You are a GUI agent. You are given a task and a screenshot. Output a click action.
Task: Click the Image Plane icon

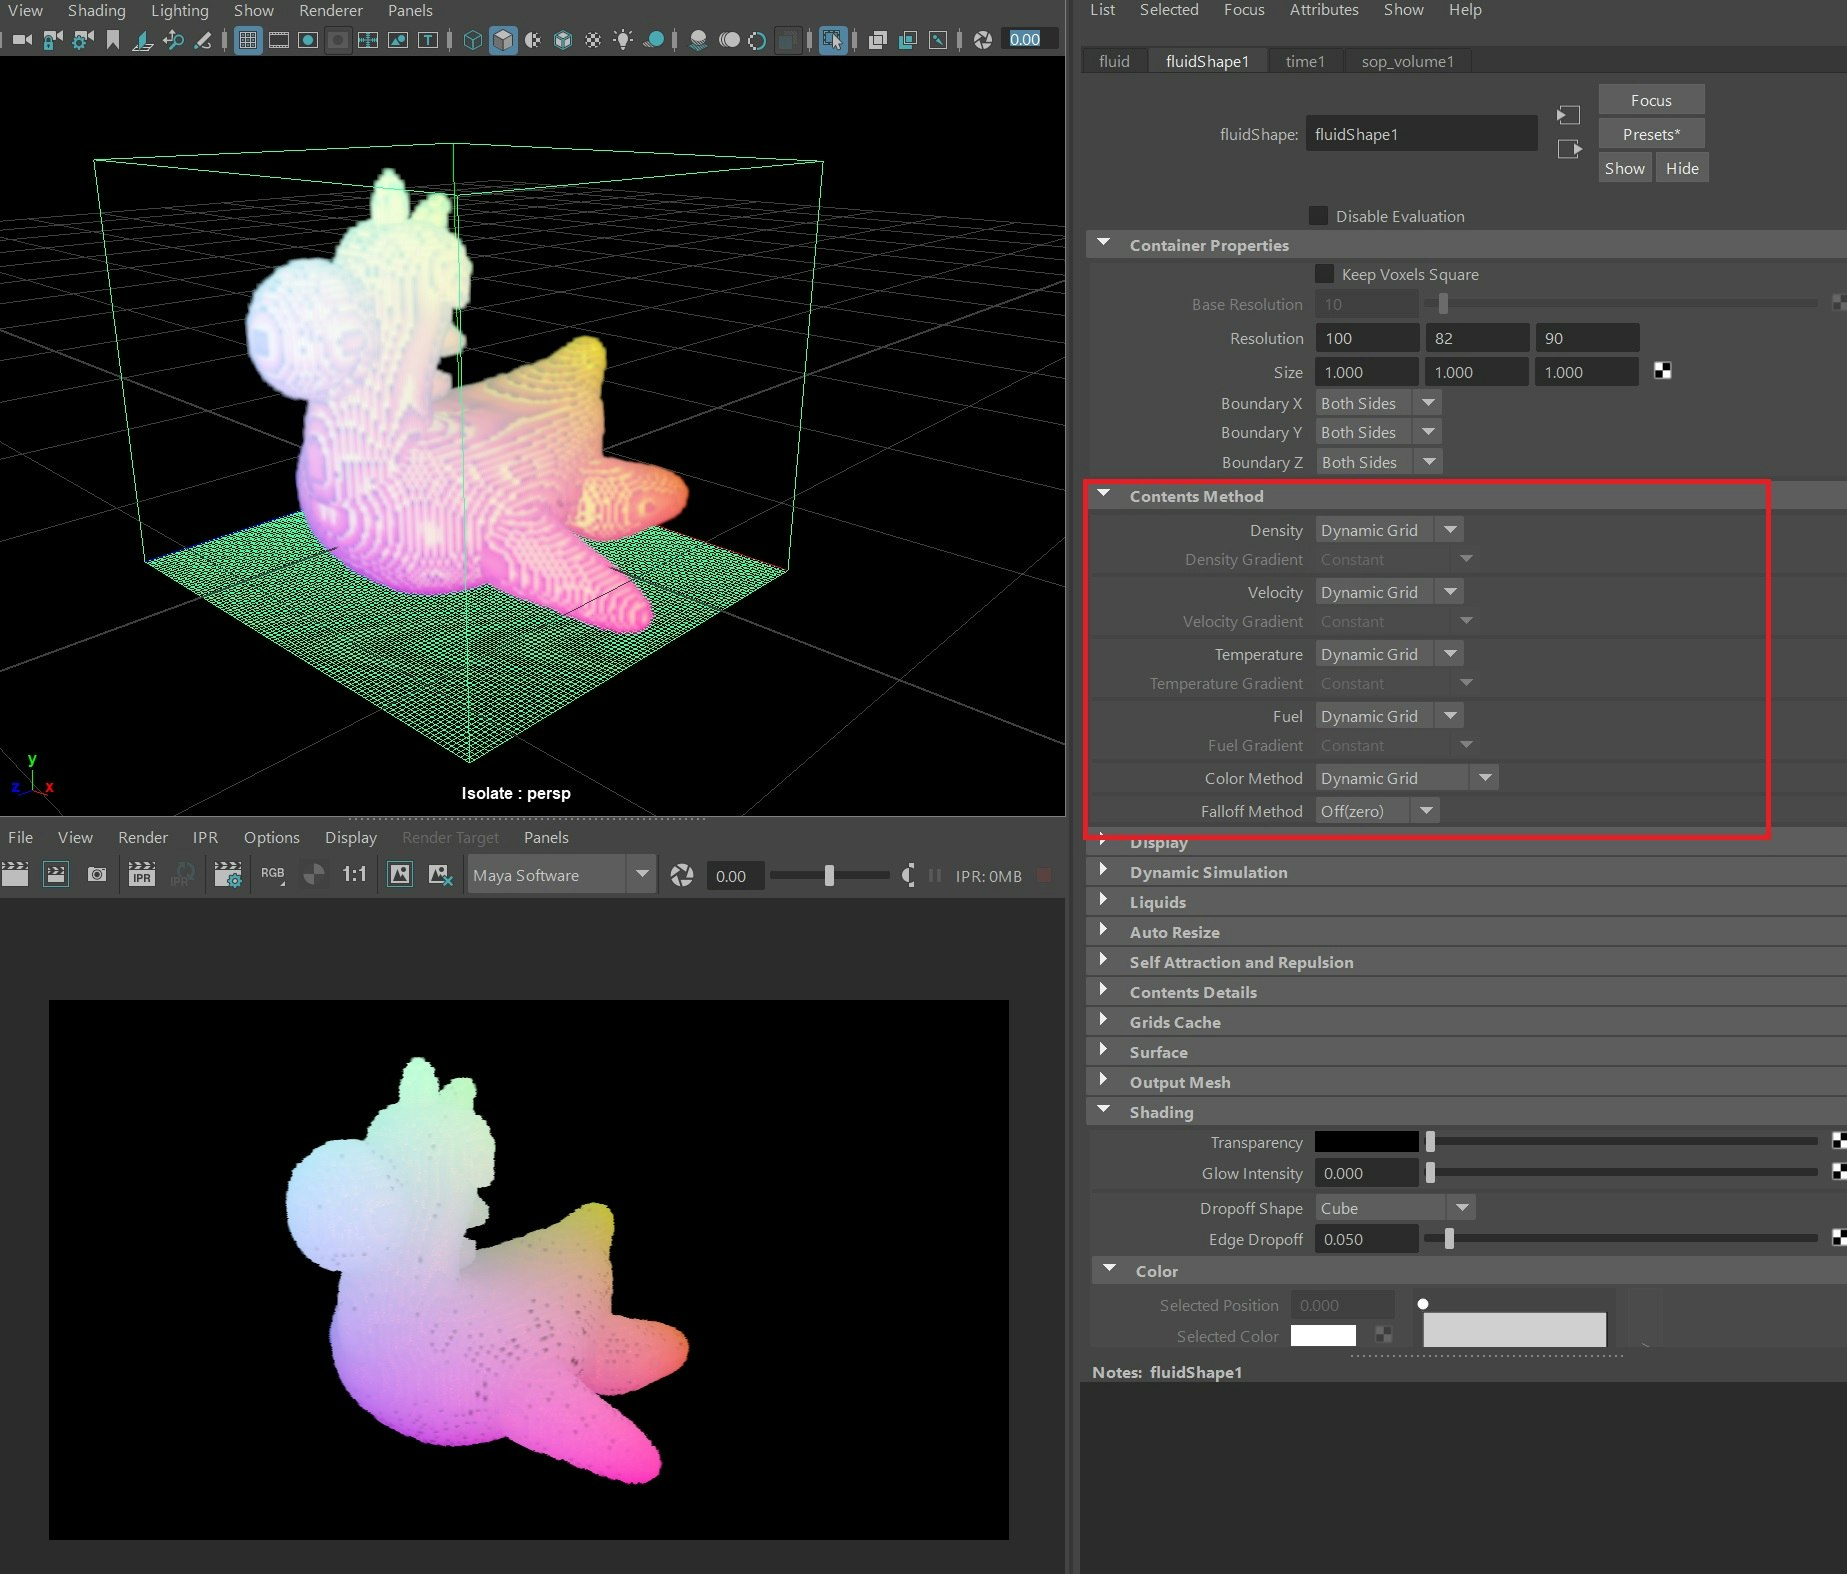(x=143, y=40)
